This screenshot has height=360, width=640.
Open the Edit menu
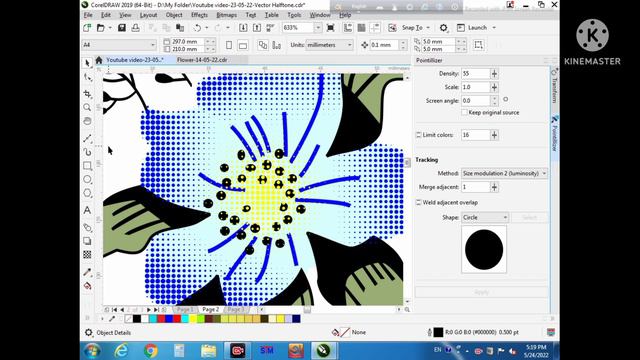coord(106,15)
